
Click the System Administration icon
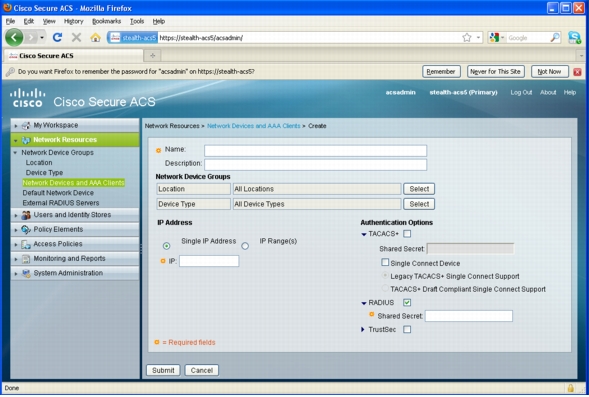26,273
